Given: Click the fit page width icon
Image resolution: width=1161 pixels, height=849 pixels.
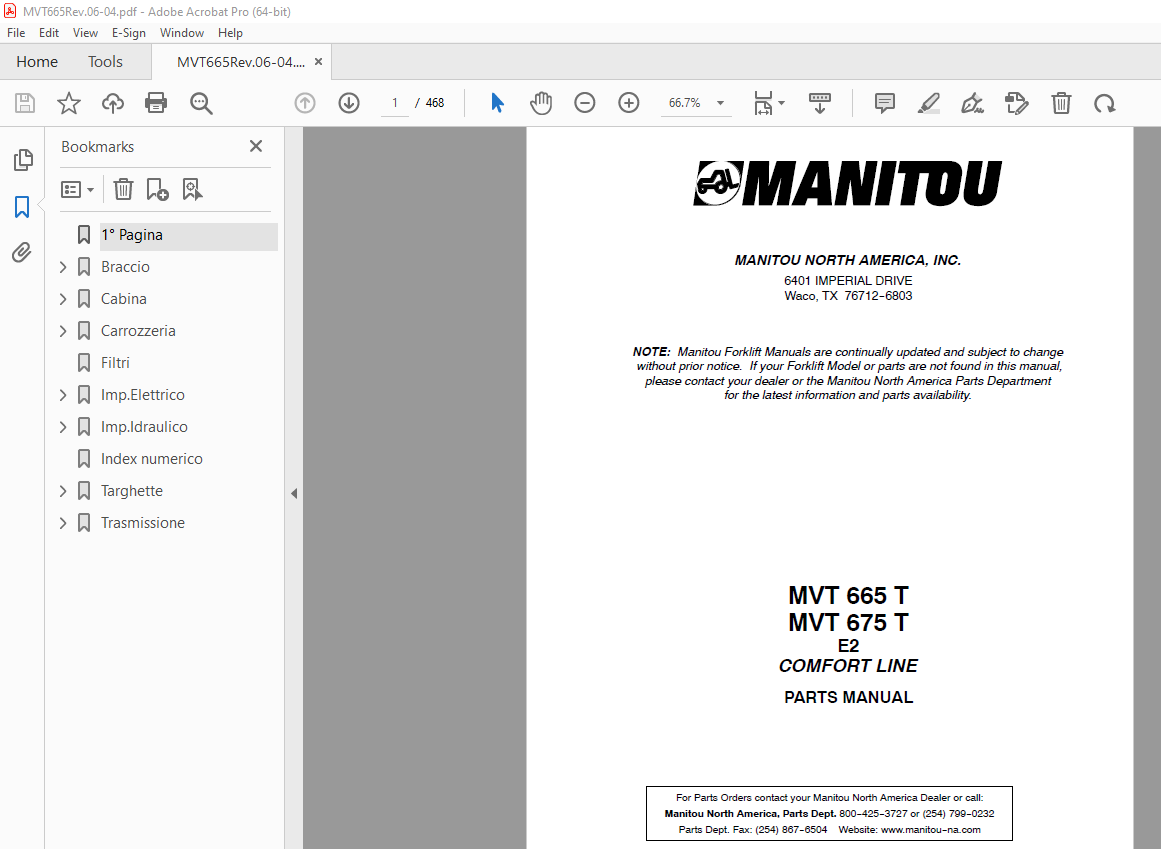Looking at the screenshot, I should [x=763, y=103].
